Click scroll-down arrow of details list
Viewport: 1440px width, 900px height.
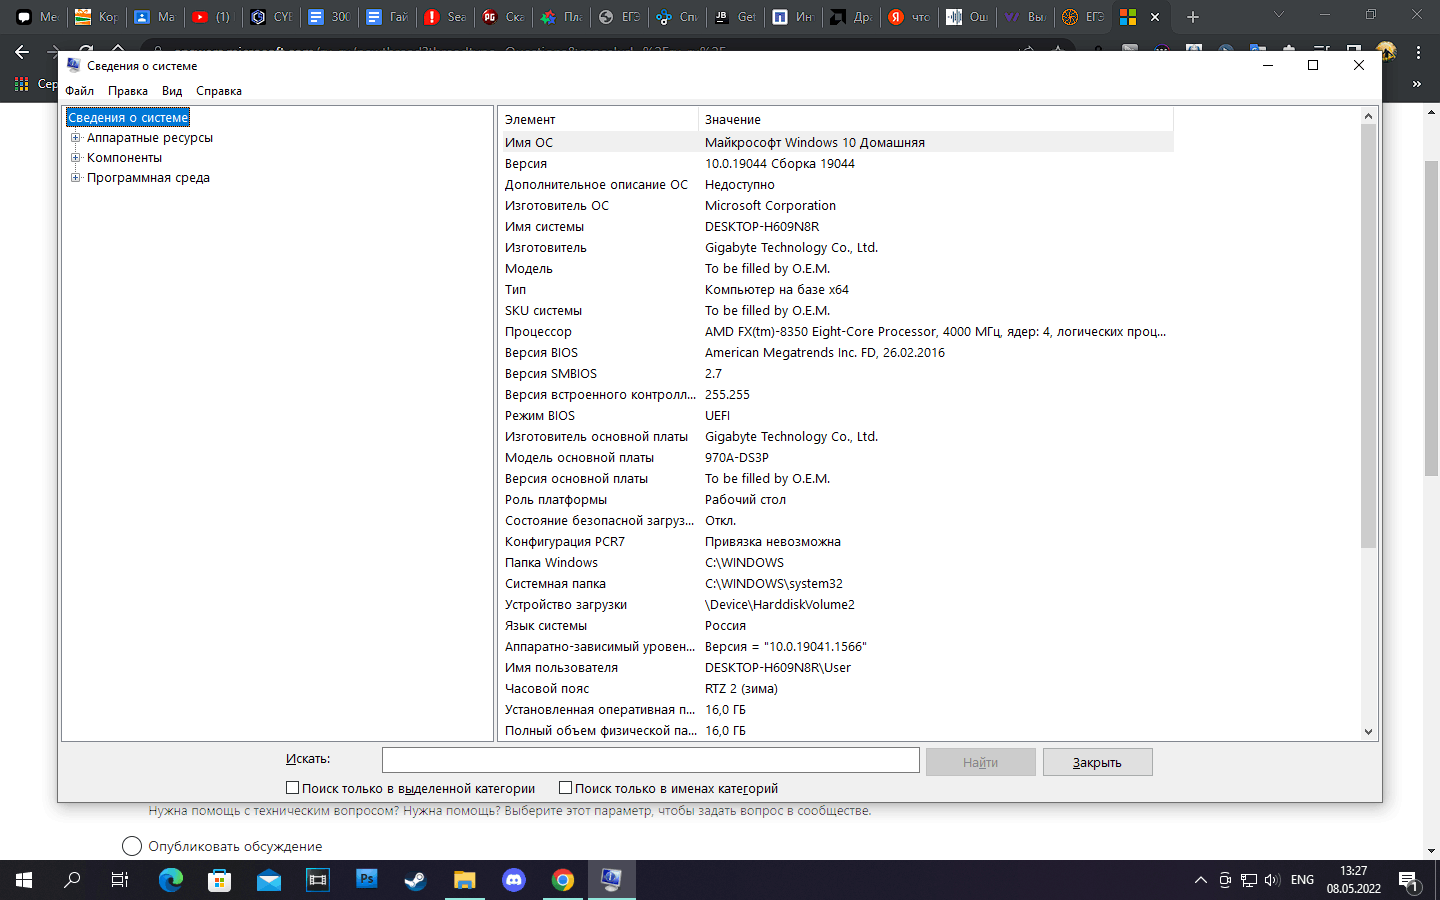[1369, 731]
